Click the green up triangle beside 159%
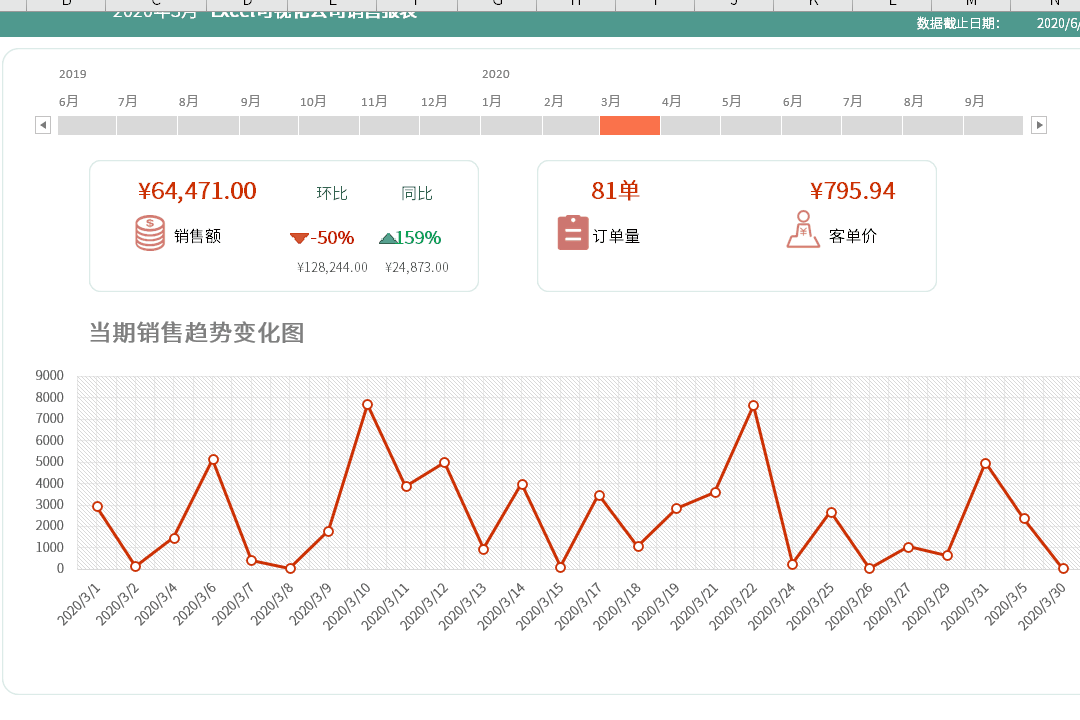The image size is (1080, 720). pyautogui.click(x=388, y=238)
